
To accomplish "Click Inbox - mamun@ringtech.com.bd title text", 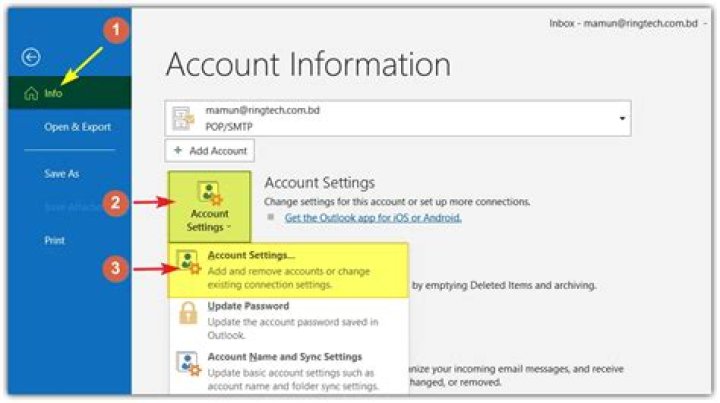I will pos(623,23).
